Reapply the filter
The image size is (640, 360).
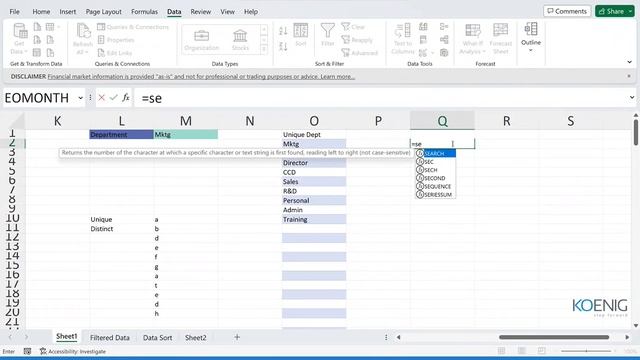coord(357,40)
